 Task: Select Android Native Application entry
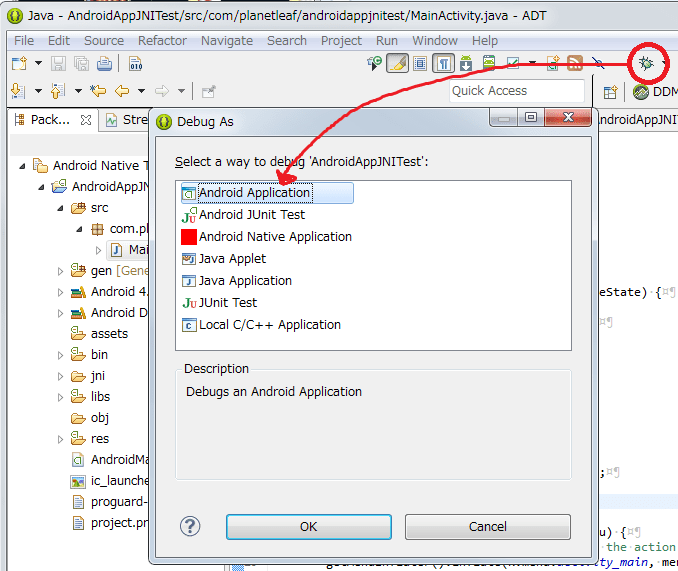(x=266, y=237)
